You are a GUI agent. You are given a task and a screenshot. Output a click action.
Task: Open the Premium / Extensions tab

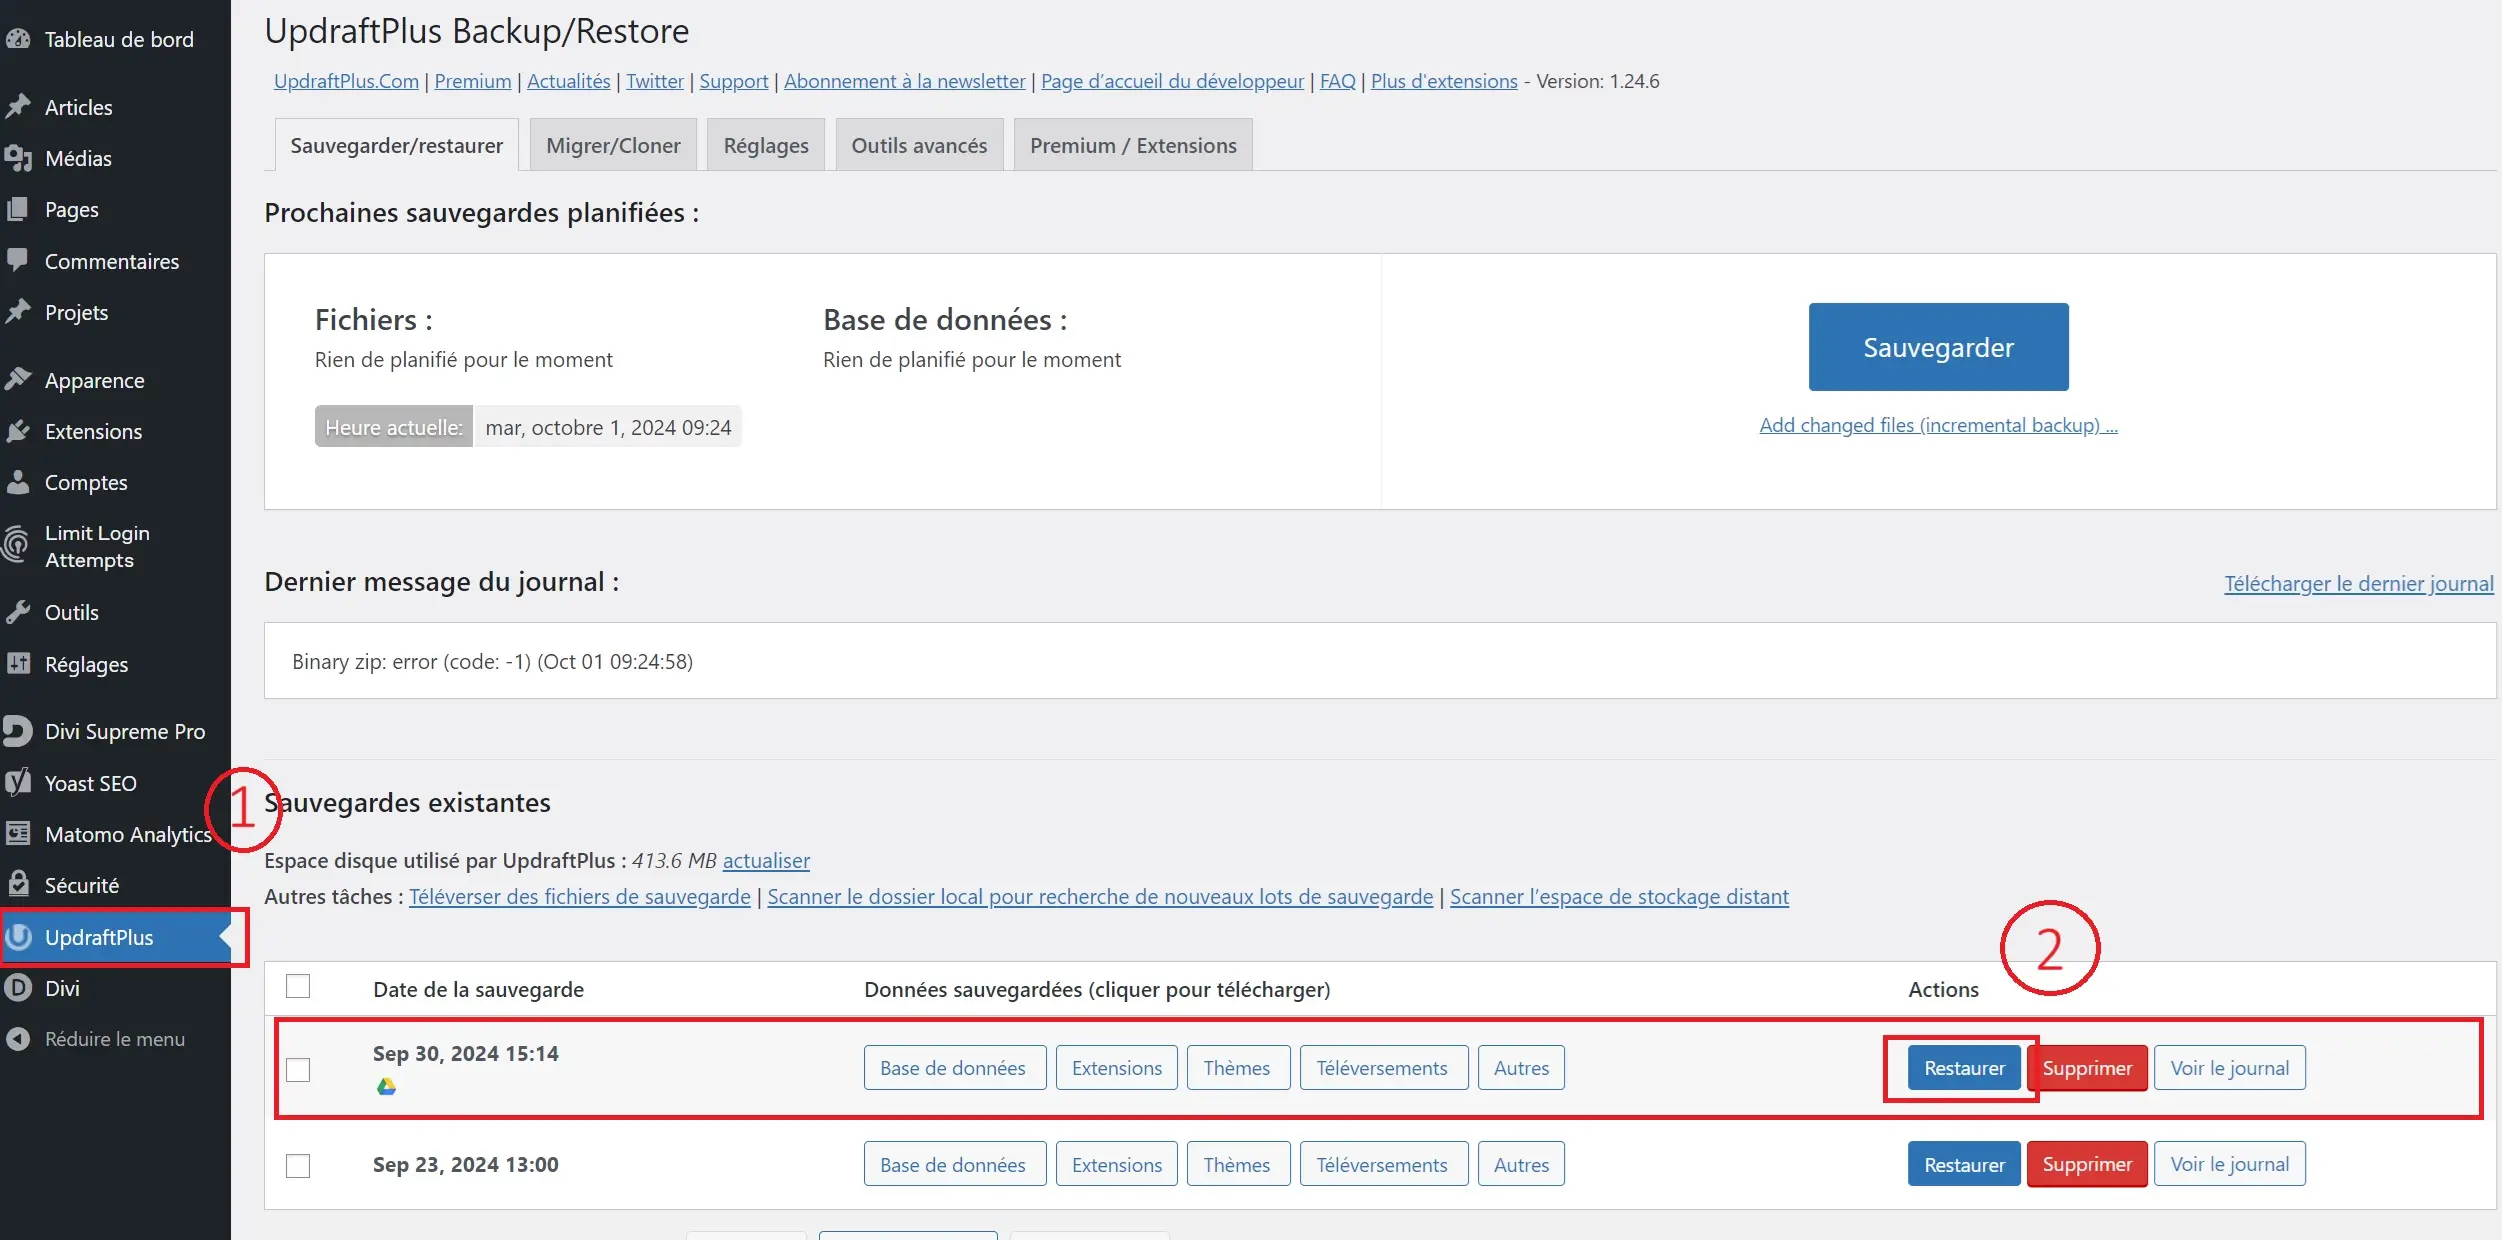pos(1133,145)
